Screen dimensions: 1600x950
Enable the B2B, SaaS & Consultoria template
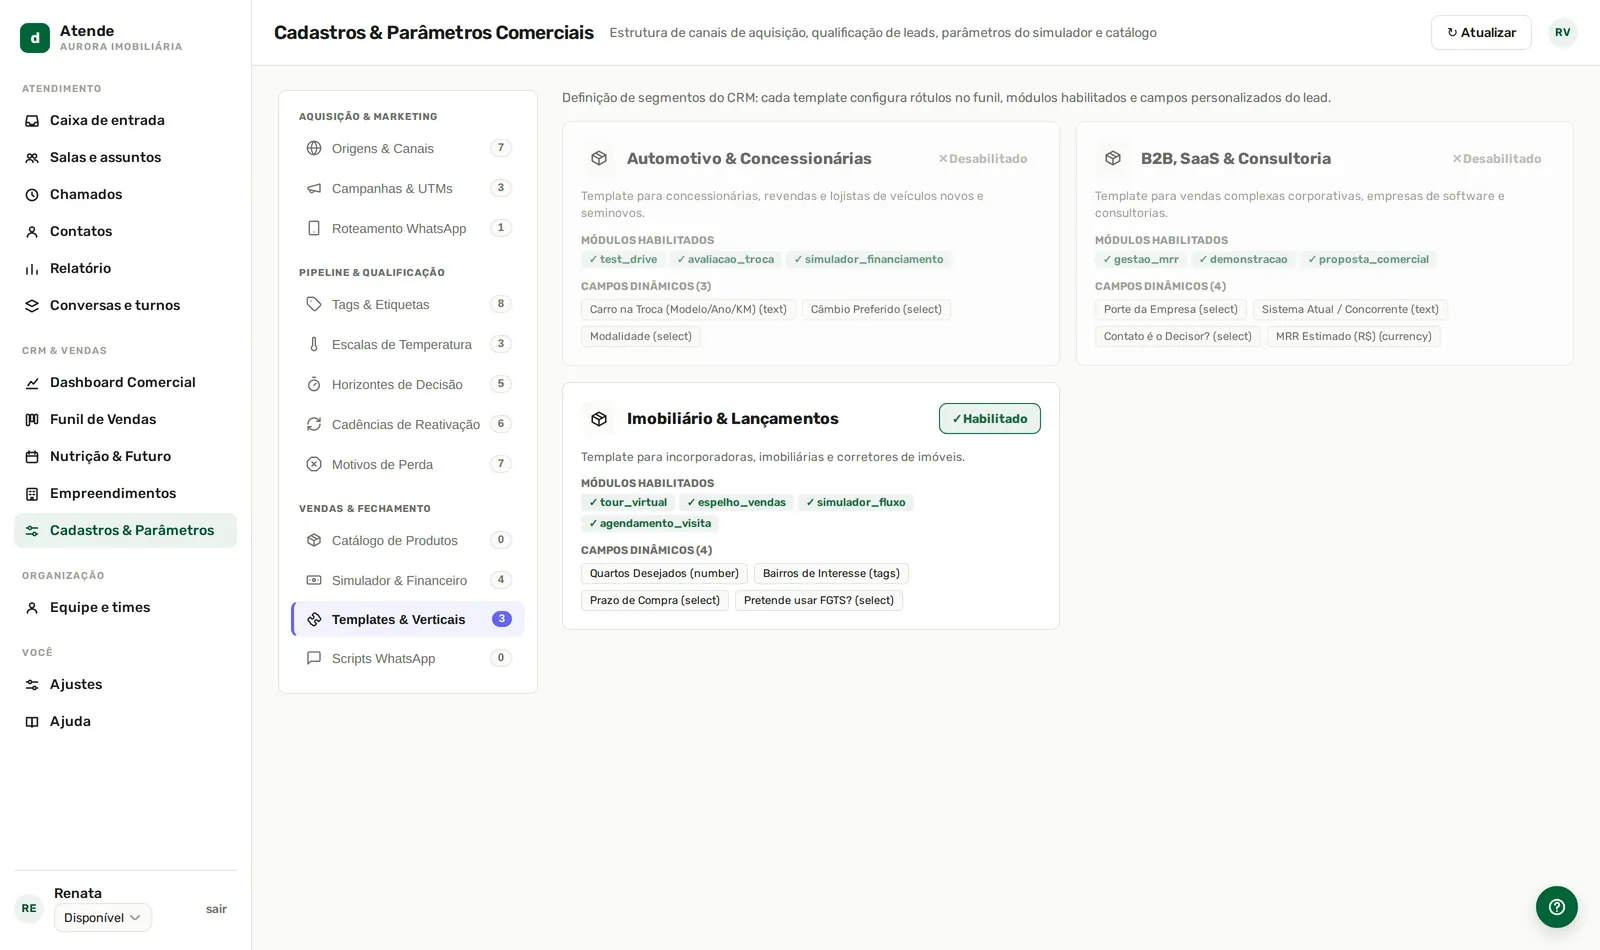tap(1497, 159)
